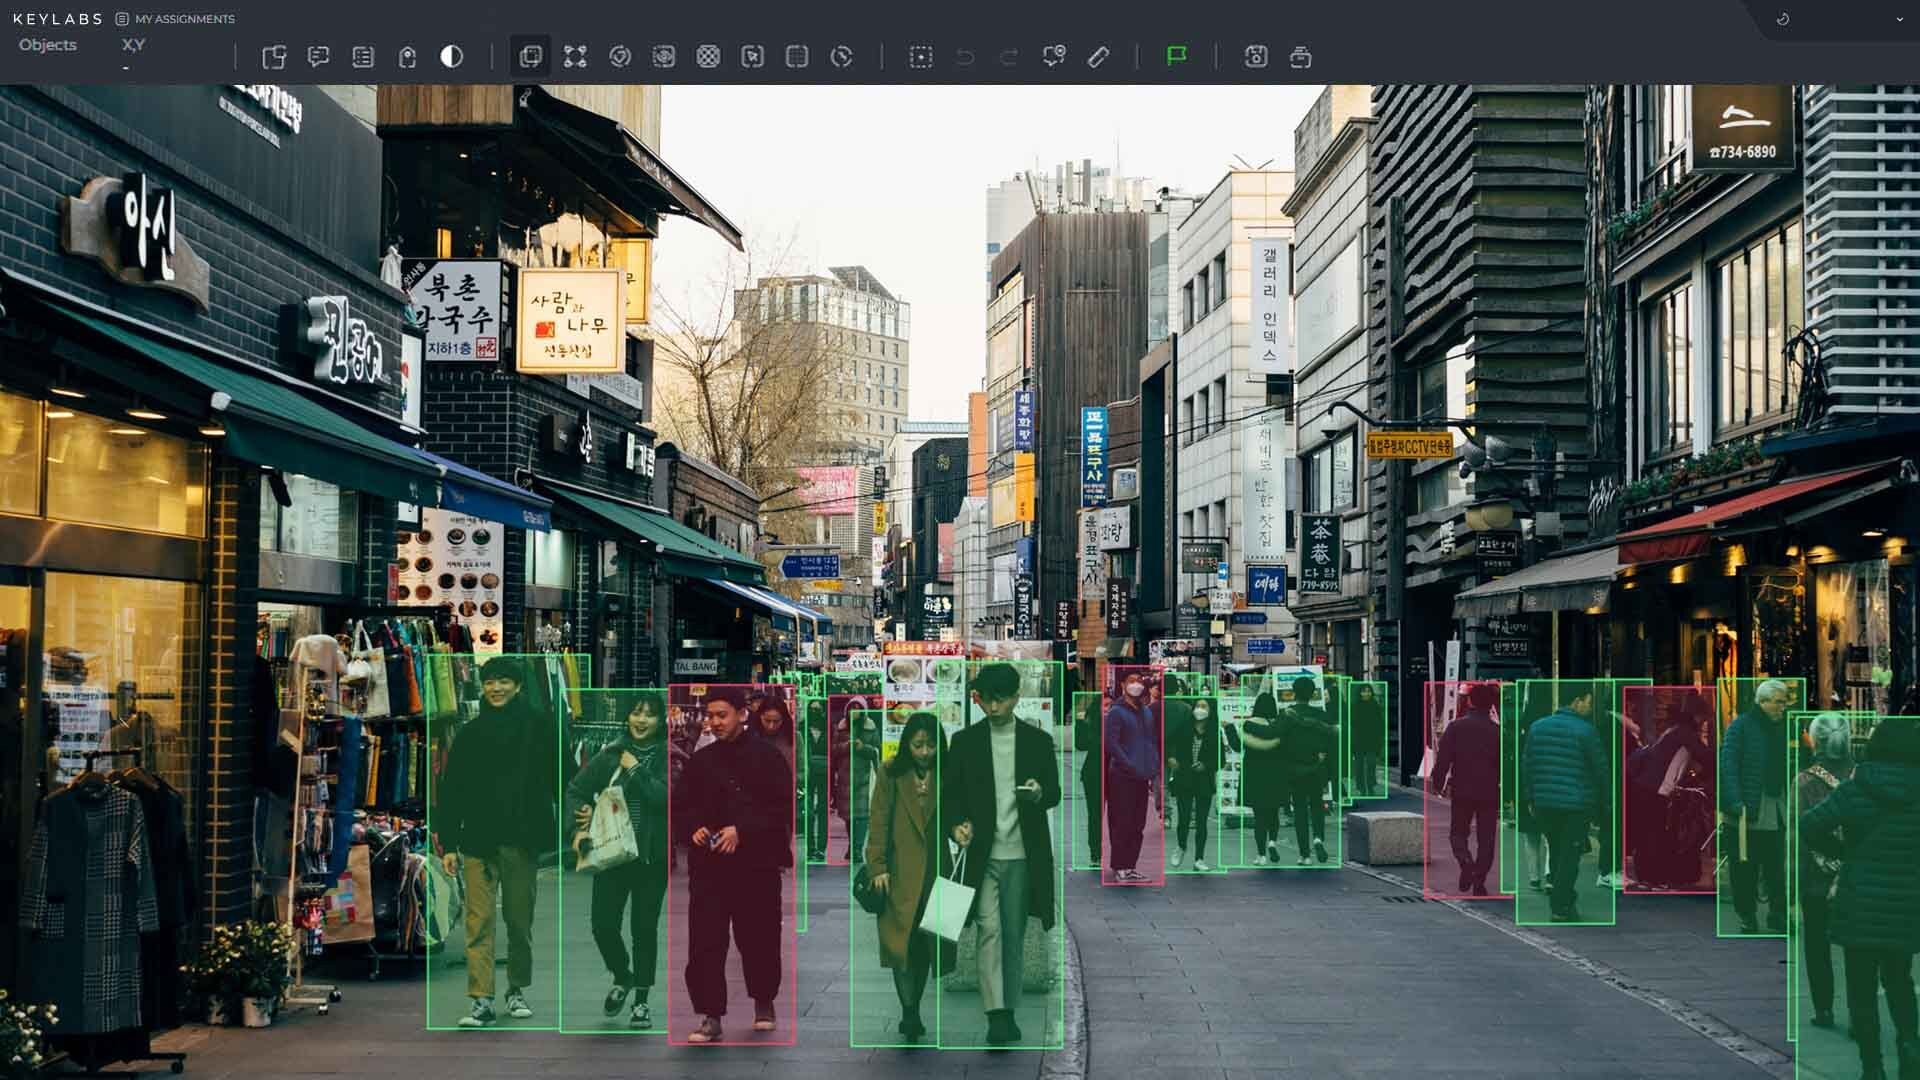This screenshot has height=1080, width=1920.
Task: Click the stacked tray icon
Action: (1301, 57)
